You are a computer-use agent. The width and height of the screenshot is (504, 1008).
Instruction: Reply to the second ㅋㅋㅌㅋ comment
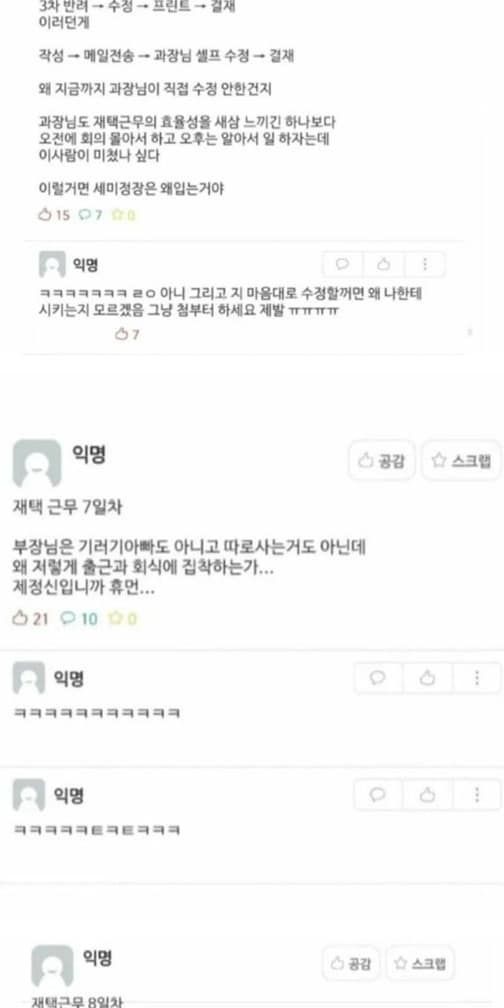point(379,795)
